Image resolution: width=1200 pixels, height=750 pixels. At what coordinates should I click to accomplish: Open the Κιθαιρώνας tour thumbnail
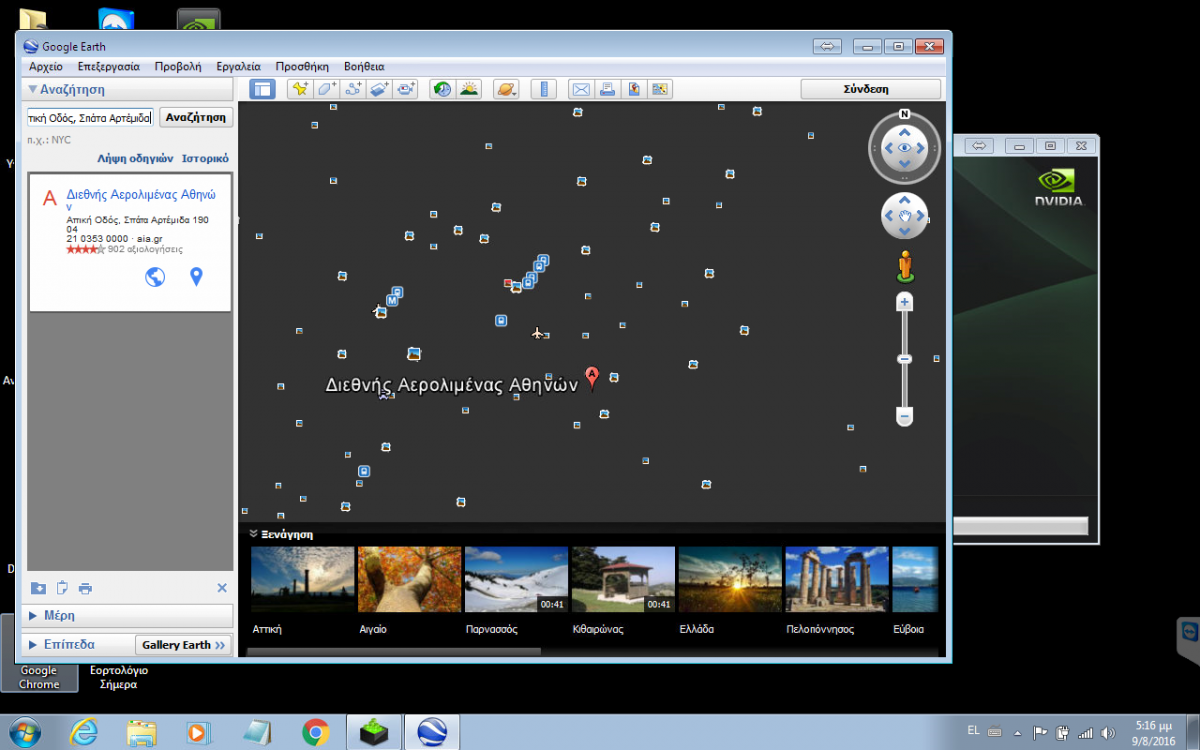pyautogui.click(x=623, y=579)
